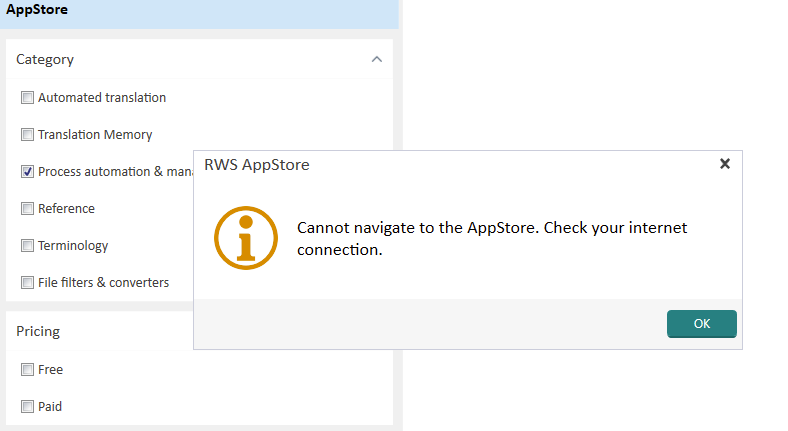Check the Free pricing option

pyautogui.click(x=27, y=370)
